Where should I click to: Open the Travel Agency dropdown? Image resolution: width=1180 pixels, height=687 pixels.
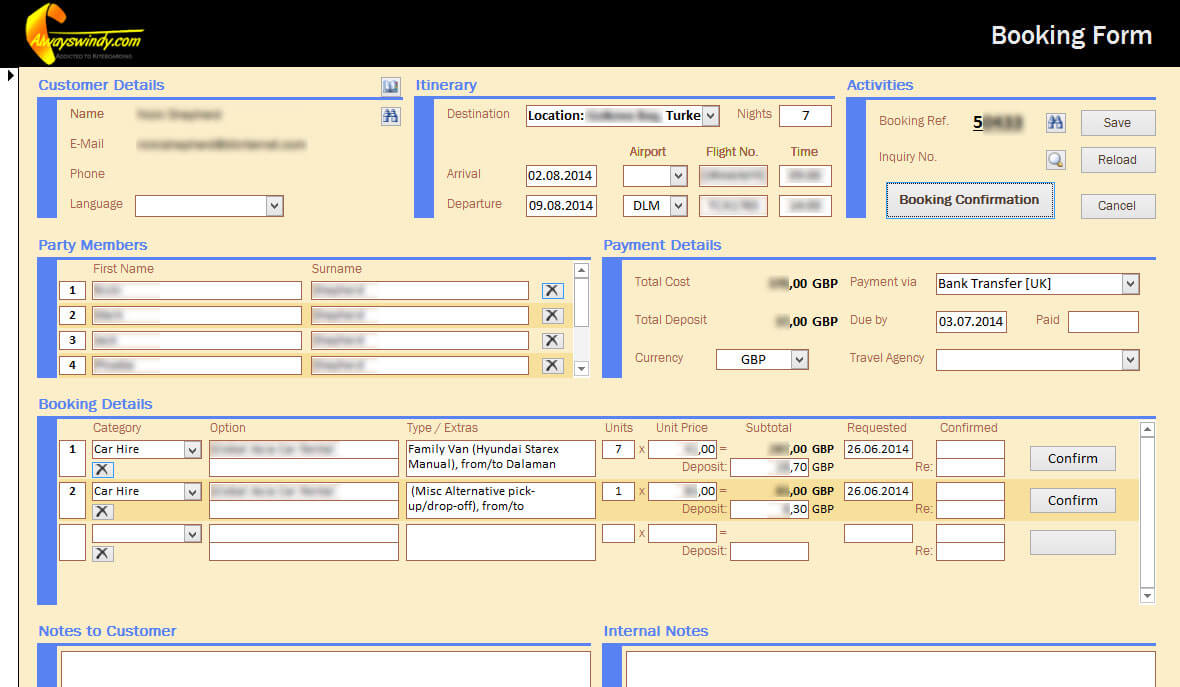1130,359
